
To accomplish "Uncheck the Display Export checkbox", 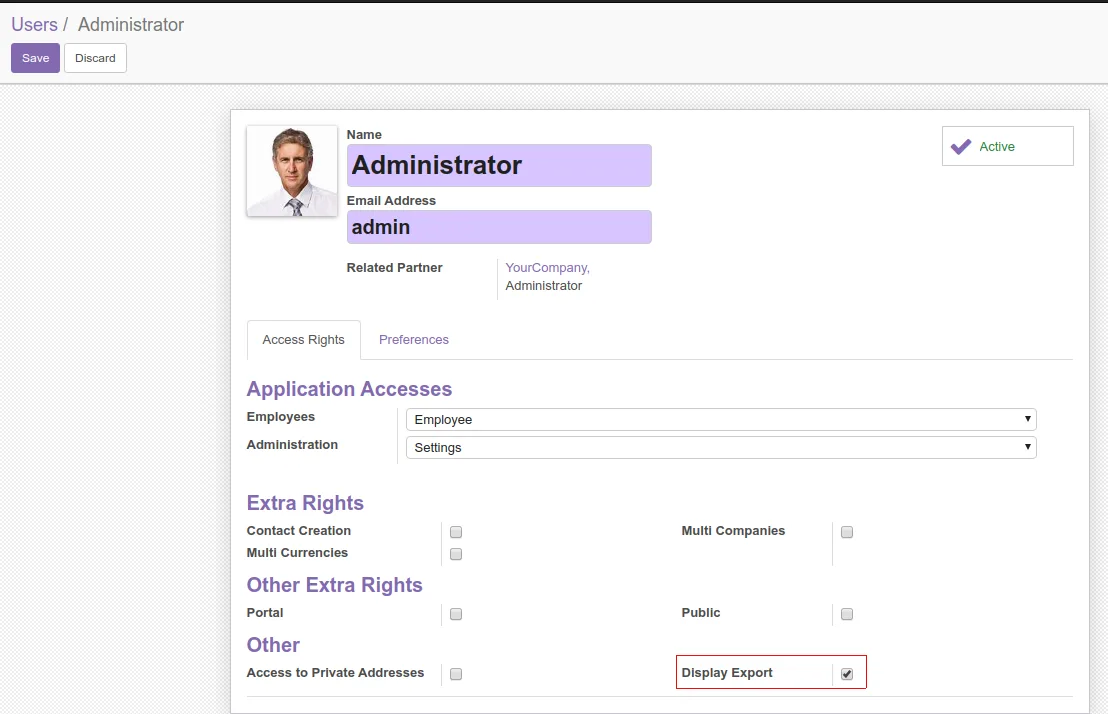I will pos(847,674).
